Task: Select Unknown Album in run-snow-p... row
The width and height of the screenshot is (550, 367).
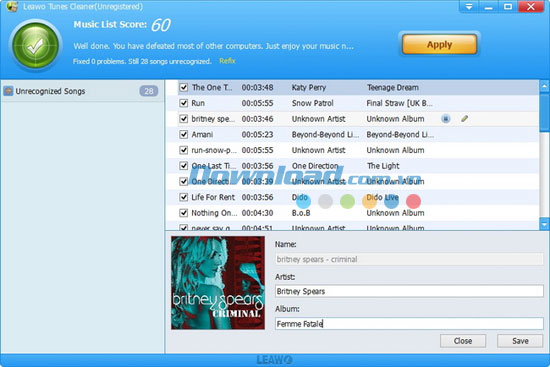Action: [x=395, y=150]
